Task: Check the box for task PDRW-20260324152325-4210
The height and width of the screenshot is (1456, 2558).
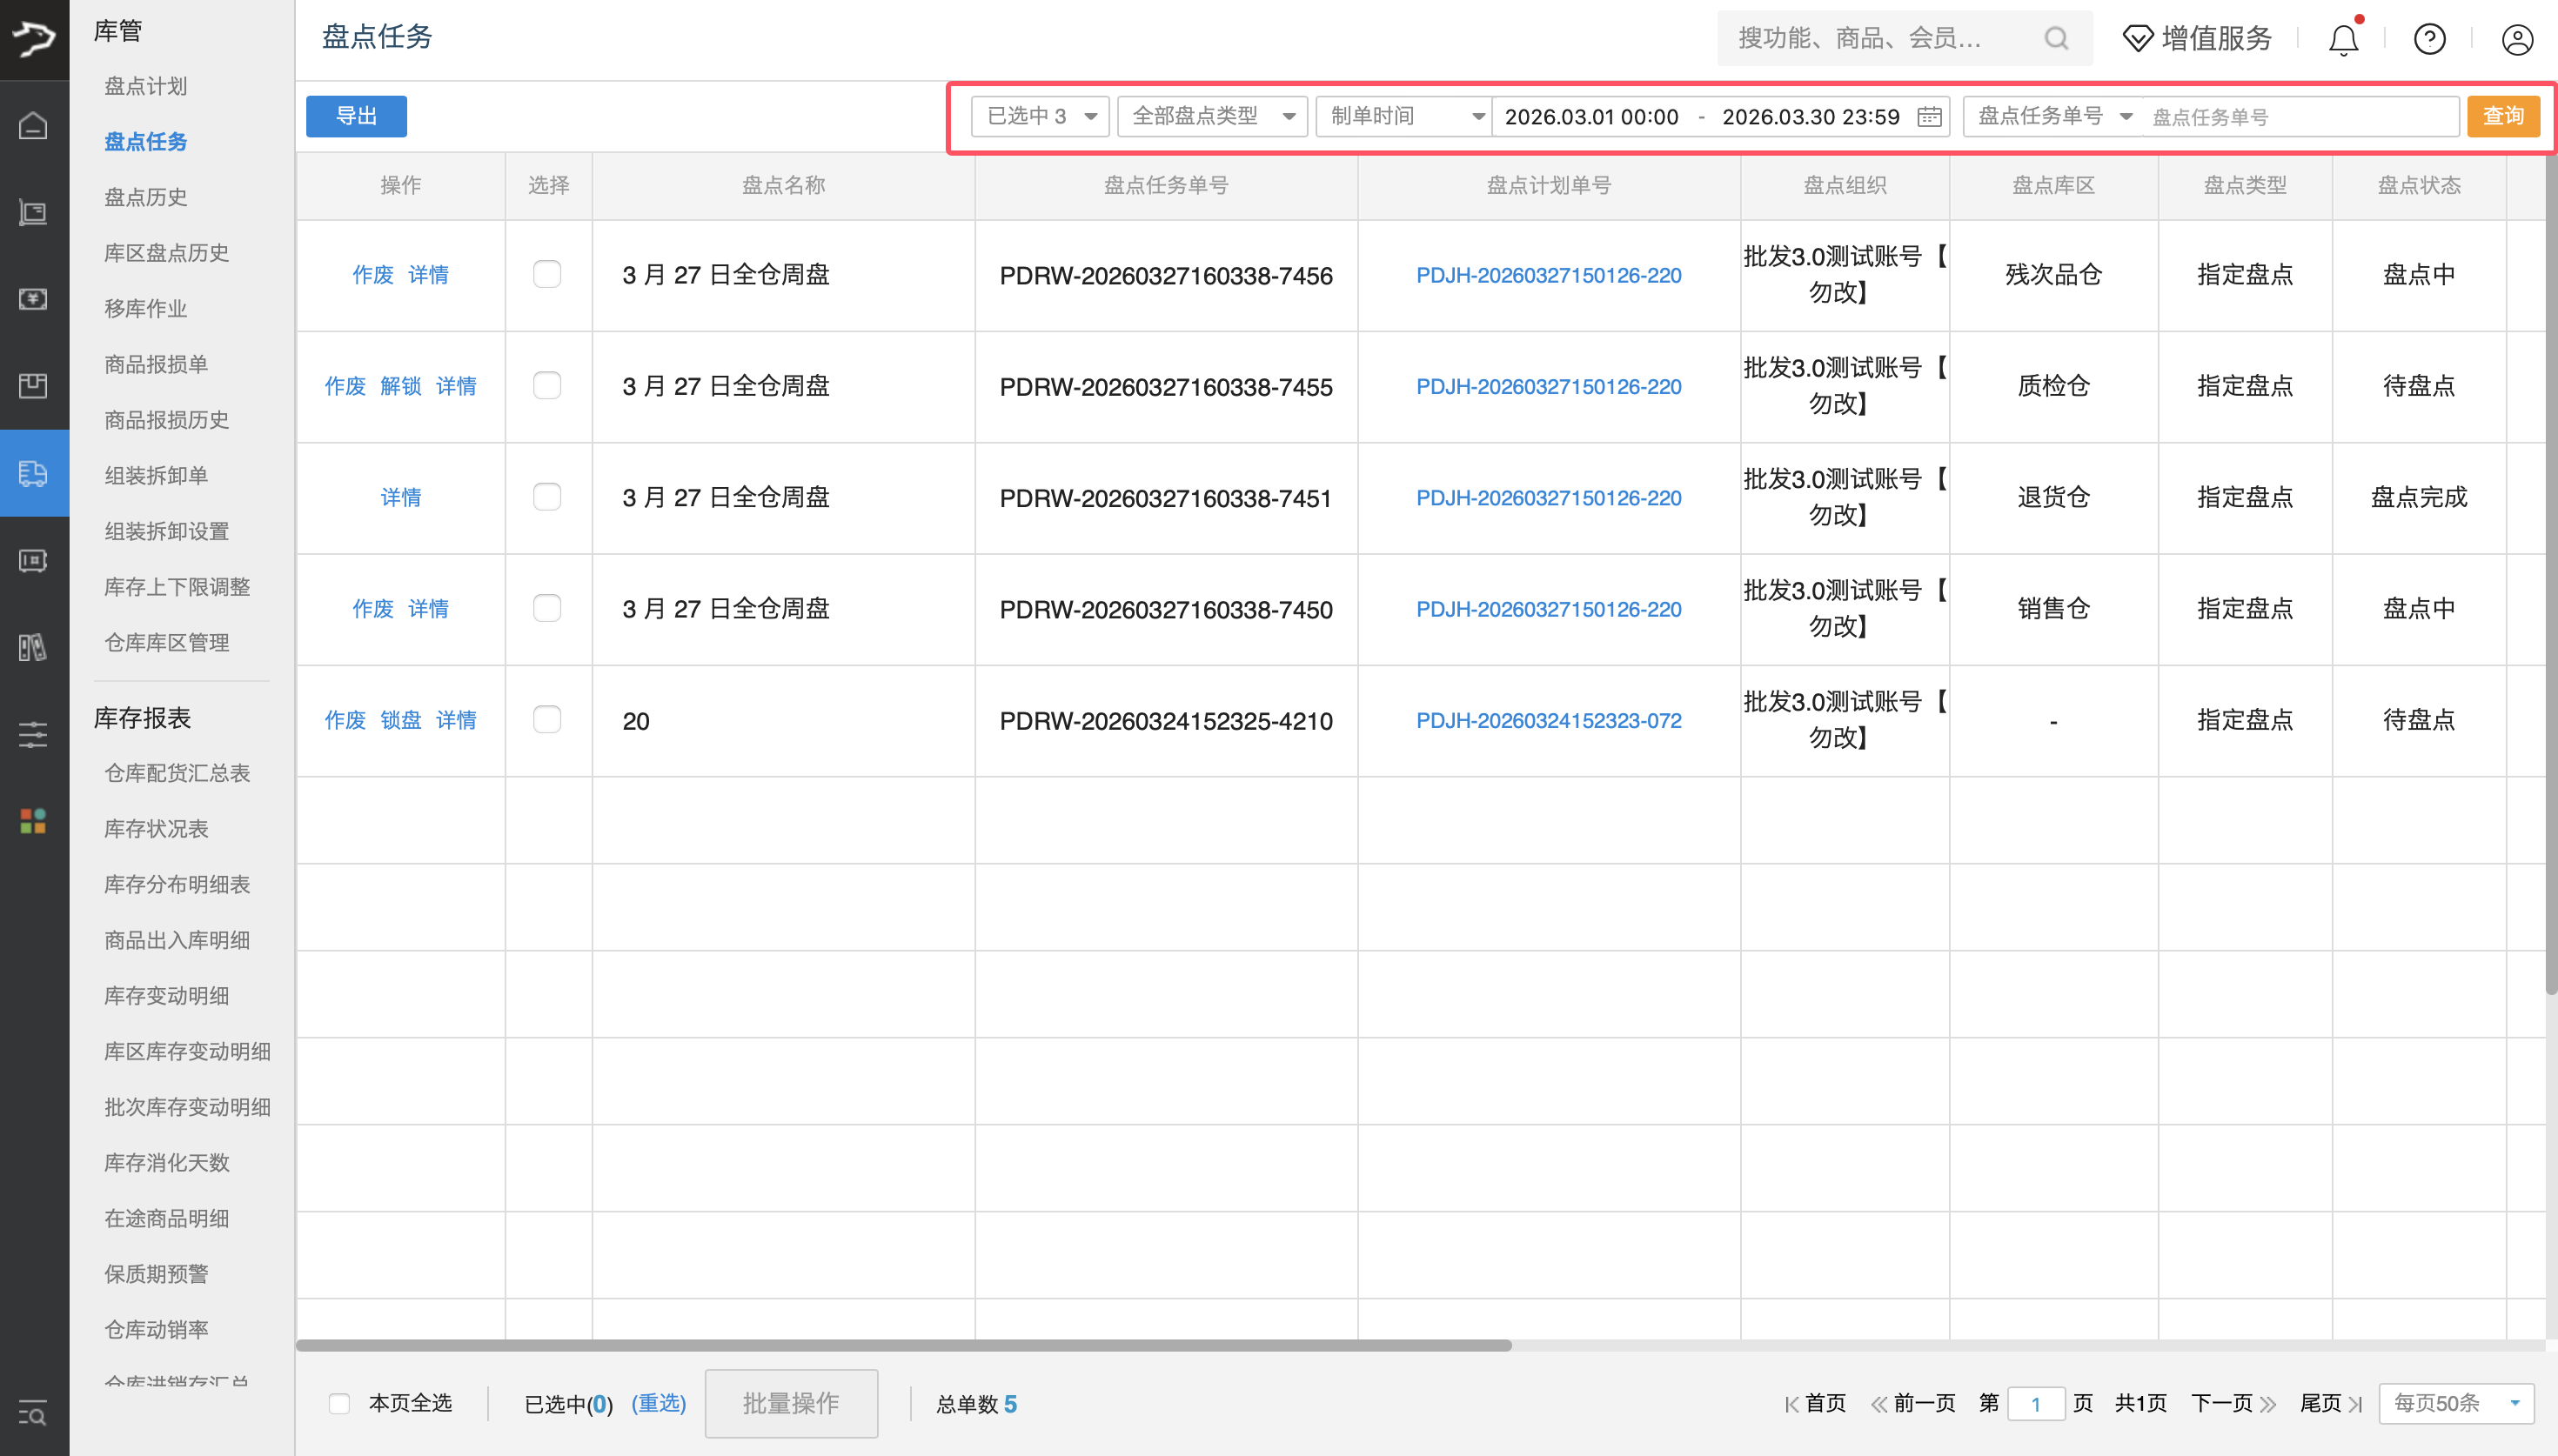Action: tap(547, 720)
